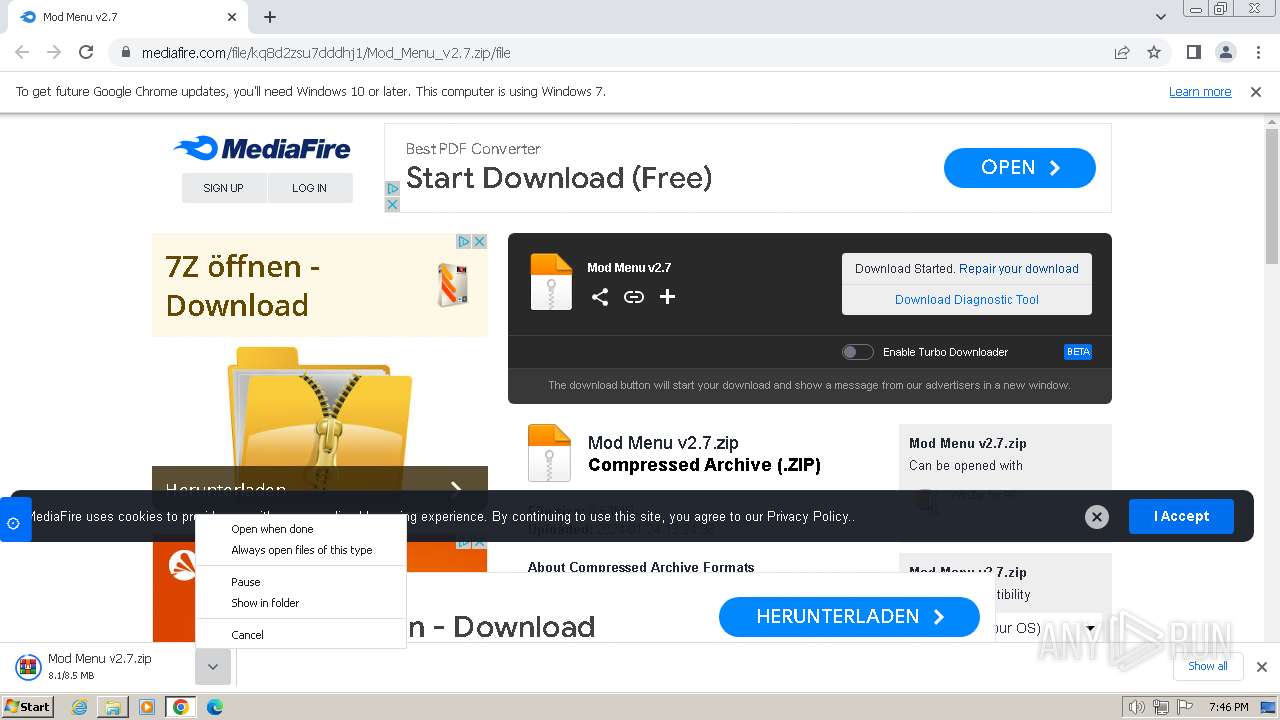Bookmark this page with the star icon
Screen dimensions: 1280x720
(x=1154, y=52)
